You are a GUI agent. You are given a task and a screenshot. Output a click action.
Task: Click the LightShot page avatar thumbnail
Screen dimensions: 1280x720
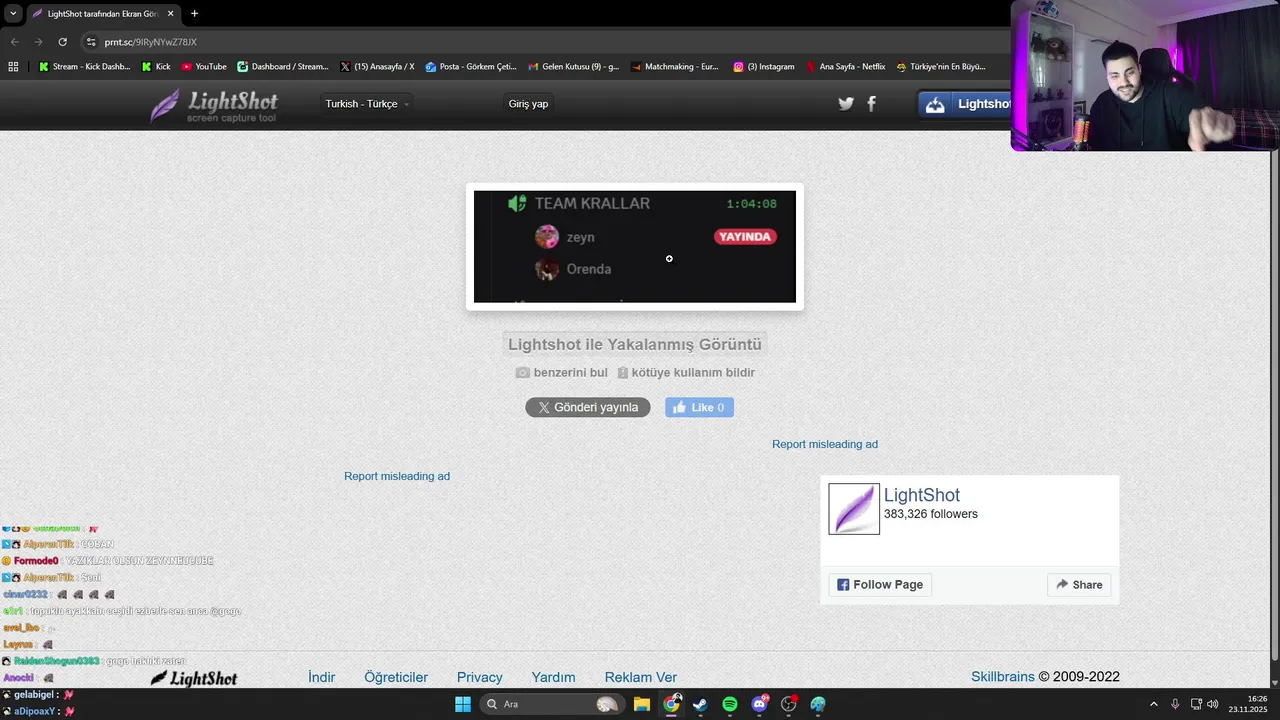pyautogui.click(x=854, y=509)
